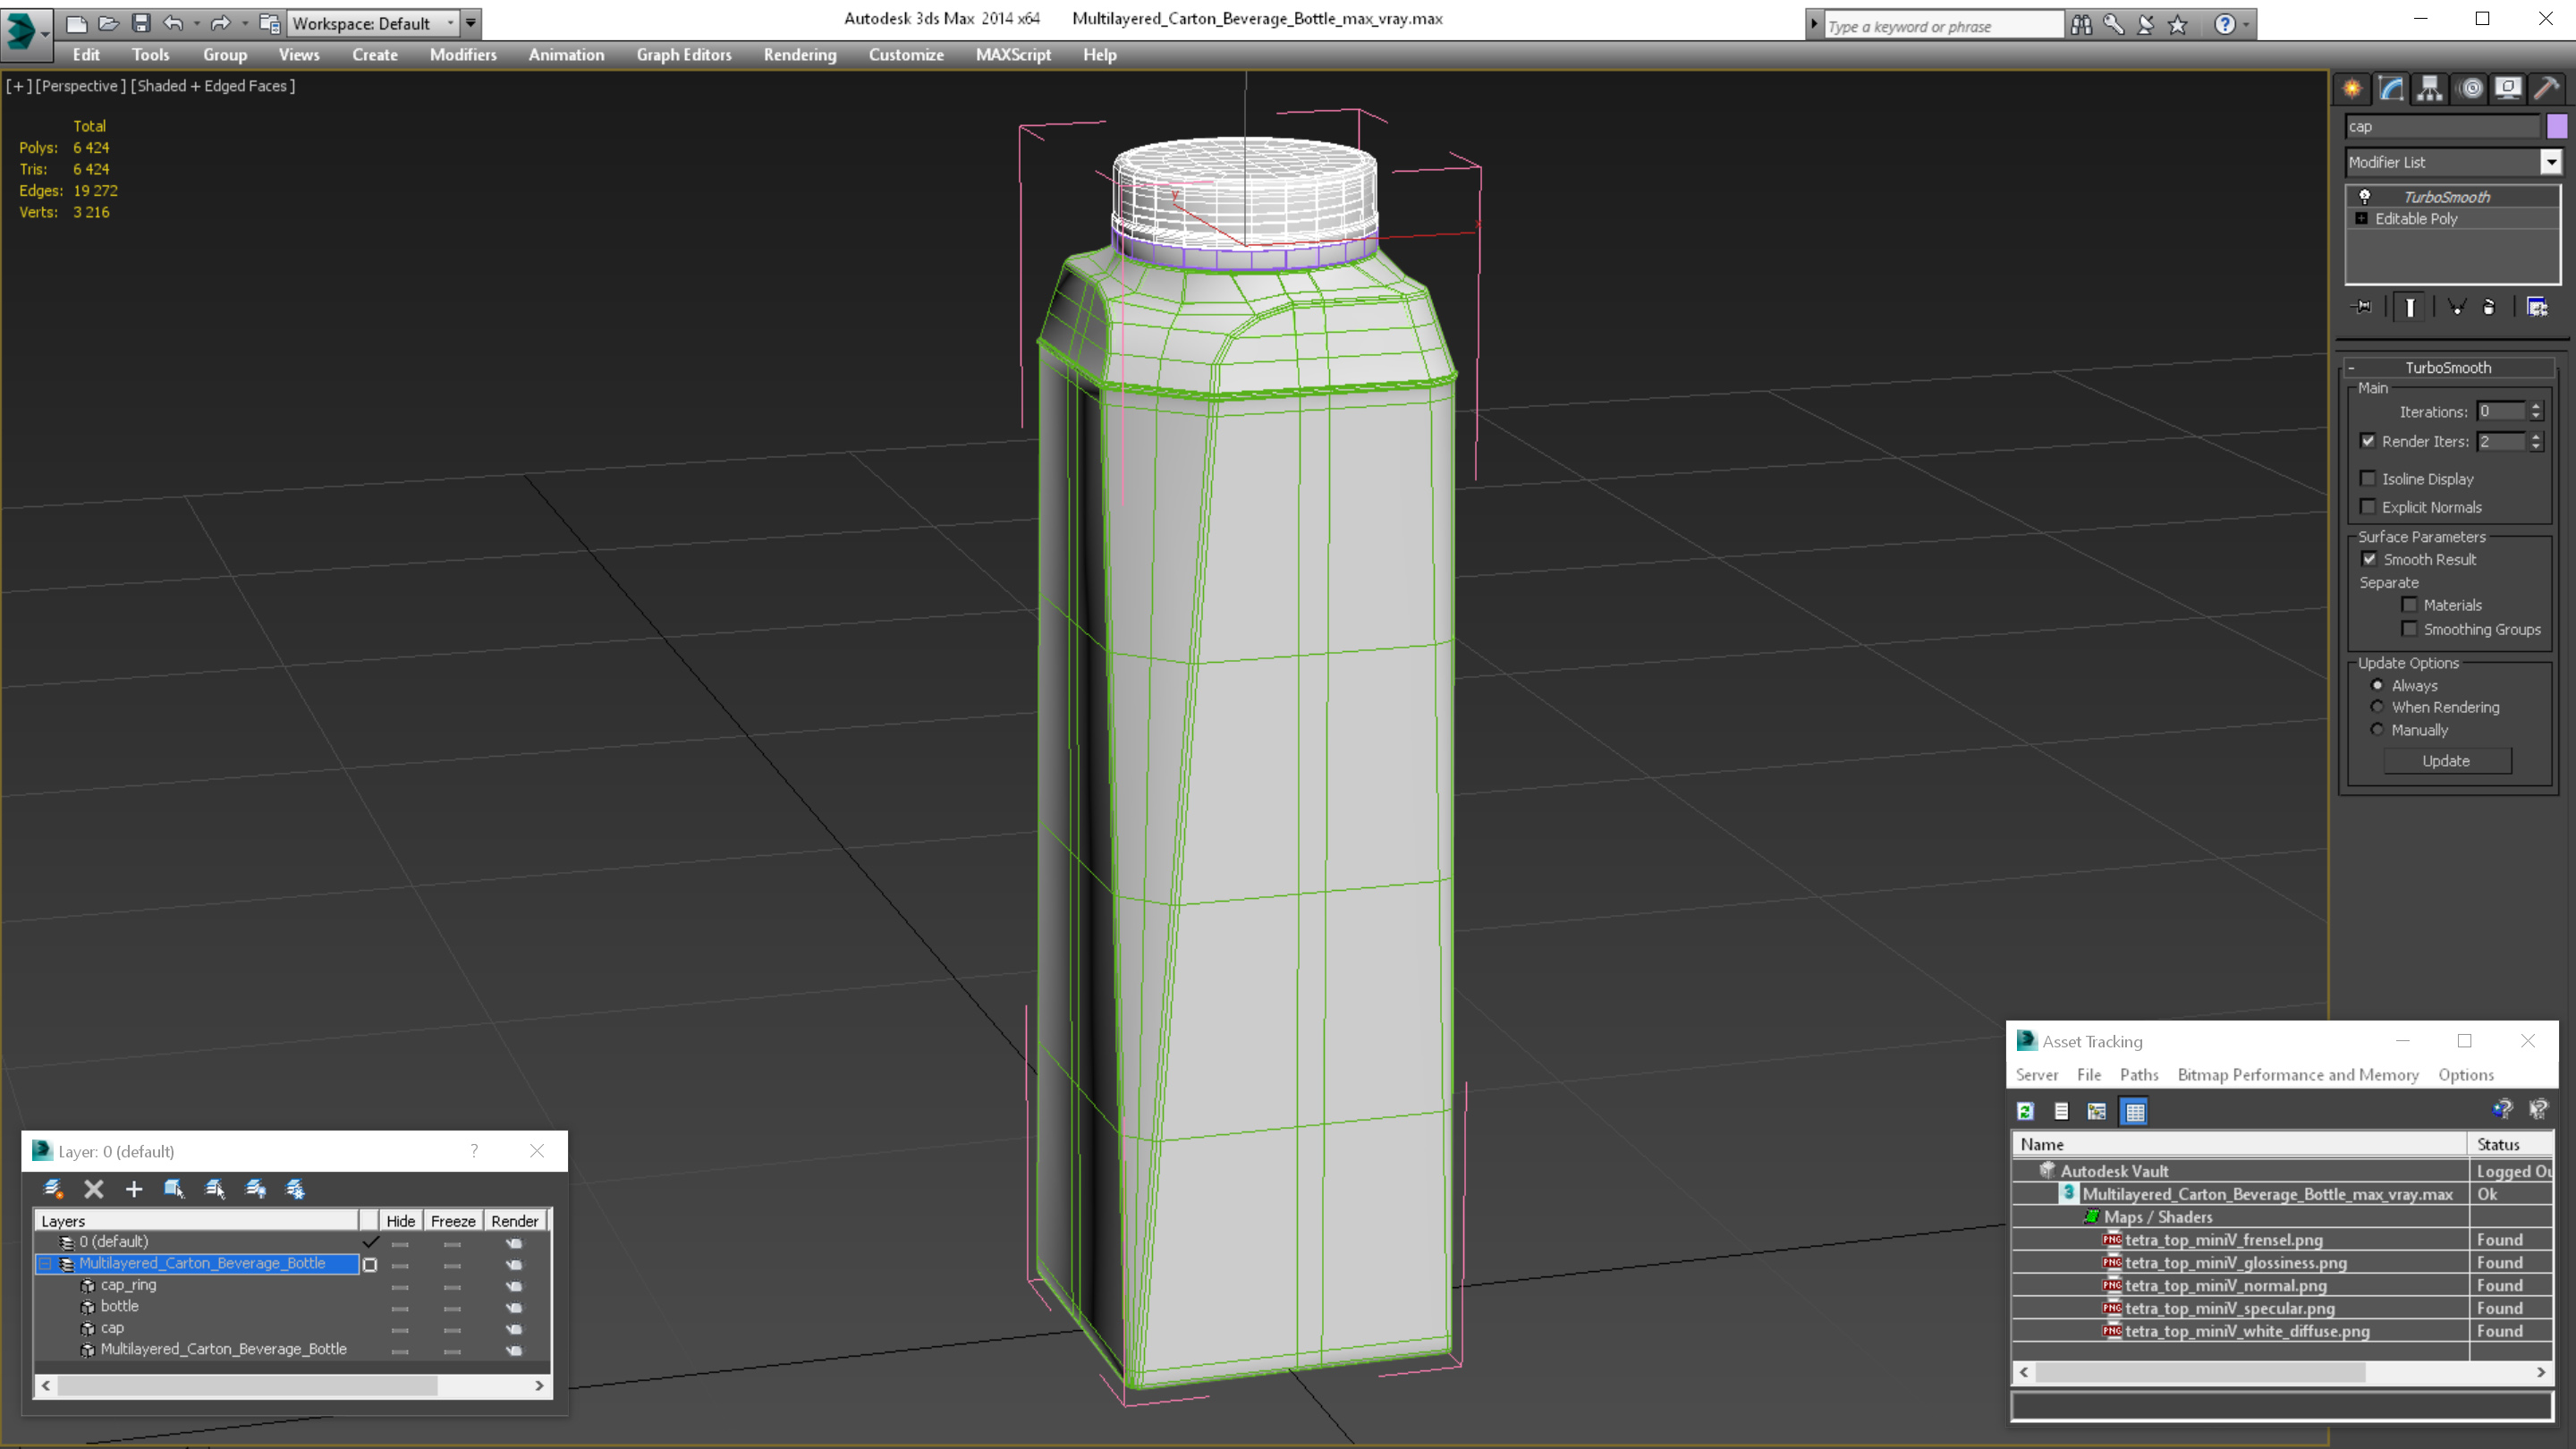The width and height of the screenshot is (2576, 1449).
Task: Click Configure Modifier Sets icon
Action: pyautogui.click(x=2537, y=307)
